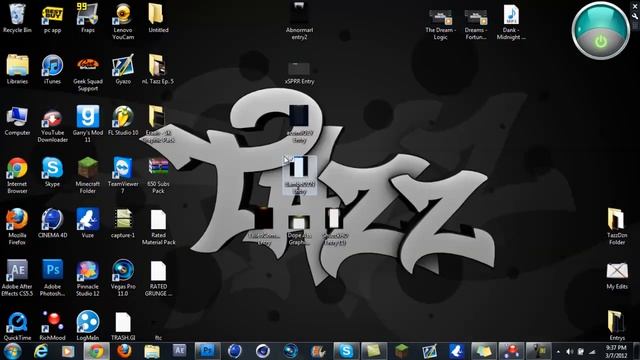Image resolution: width=640 pixels, height=360 pixels.
Task: Select the RichMood desktop shortcut
Action: point(52,327)
